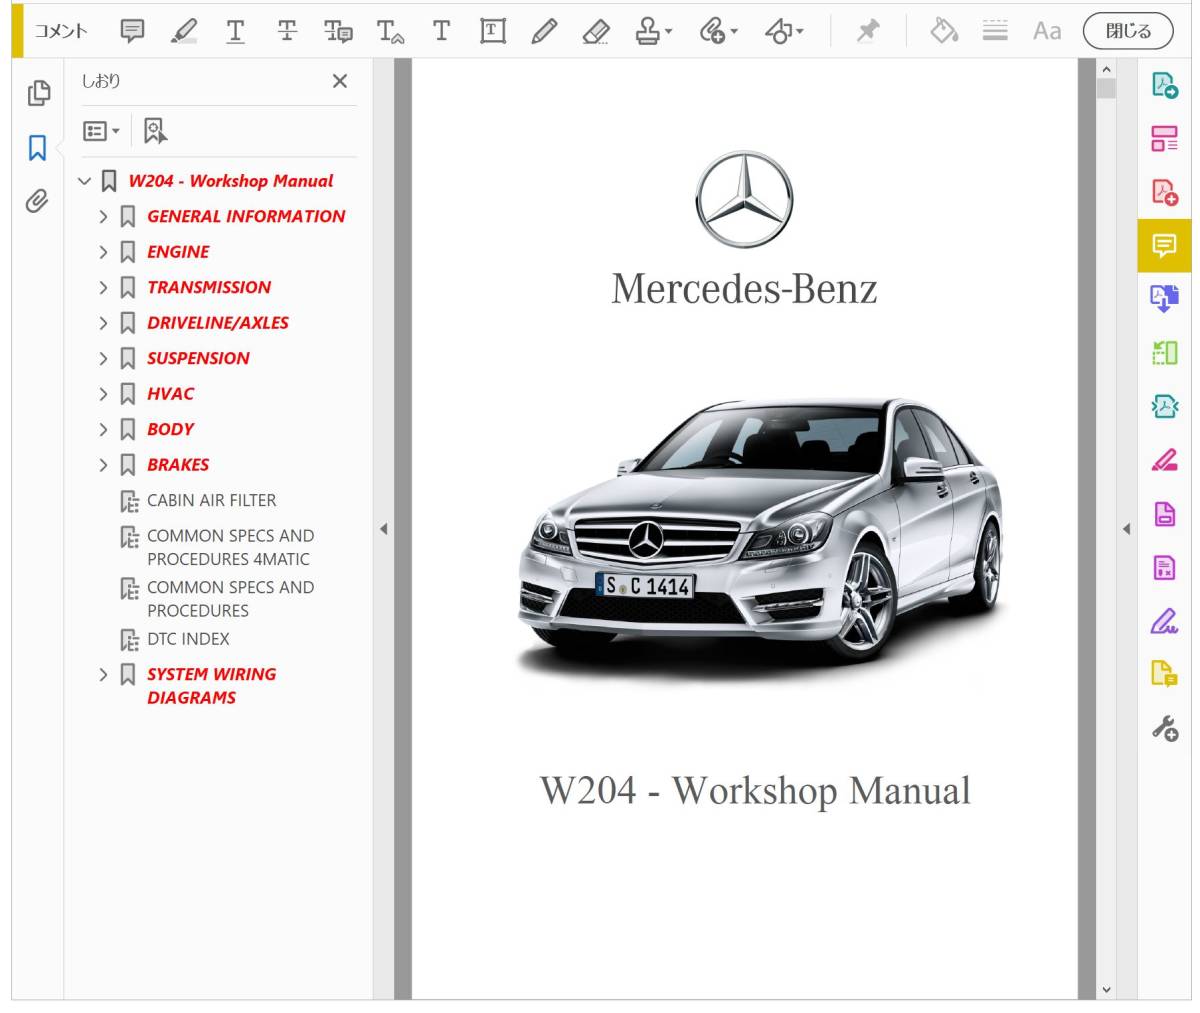Open the Create PDF tool
The image size is (1200, 1013).
1164,192
